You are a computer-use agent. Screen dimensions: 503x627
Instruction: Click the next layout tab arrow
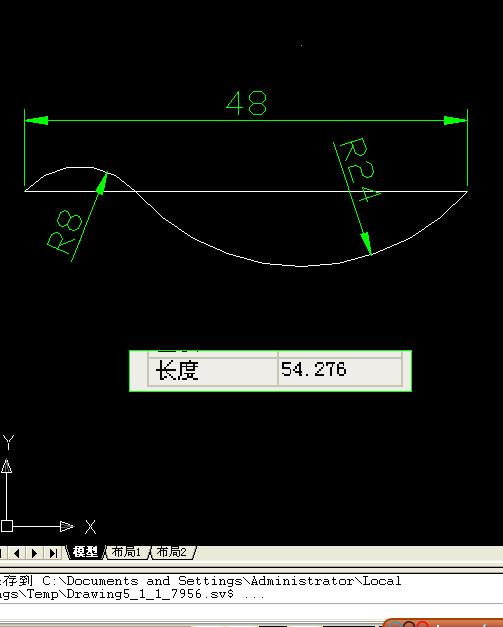tap(34, 553)
